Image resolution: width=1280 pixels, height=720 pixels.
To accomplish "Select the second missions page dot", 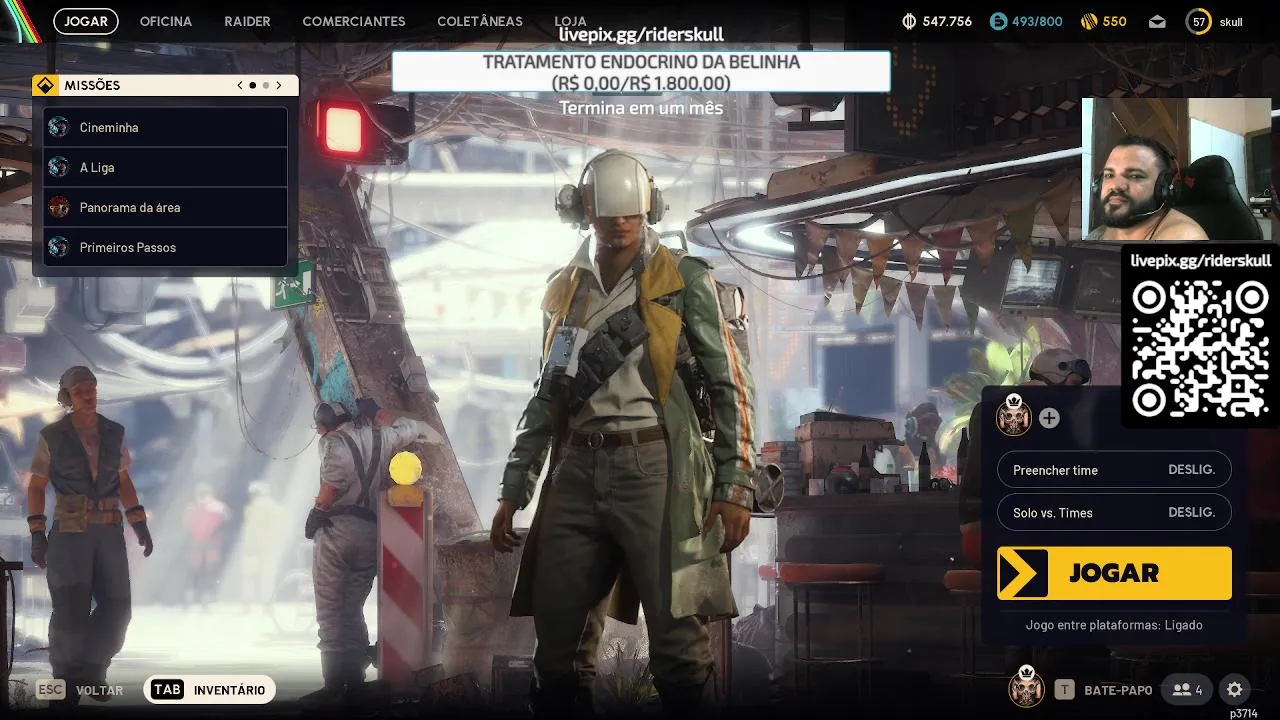I will (x=266, y=85).
